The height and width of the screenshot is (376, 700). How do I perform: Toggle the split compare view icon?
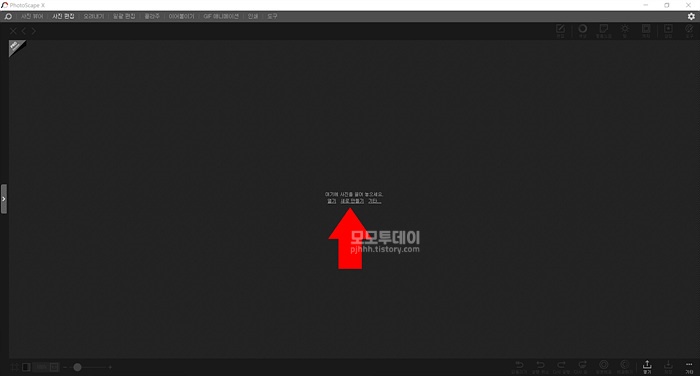pyautogui.click(x=26, y=367)
